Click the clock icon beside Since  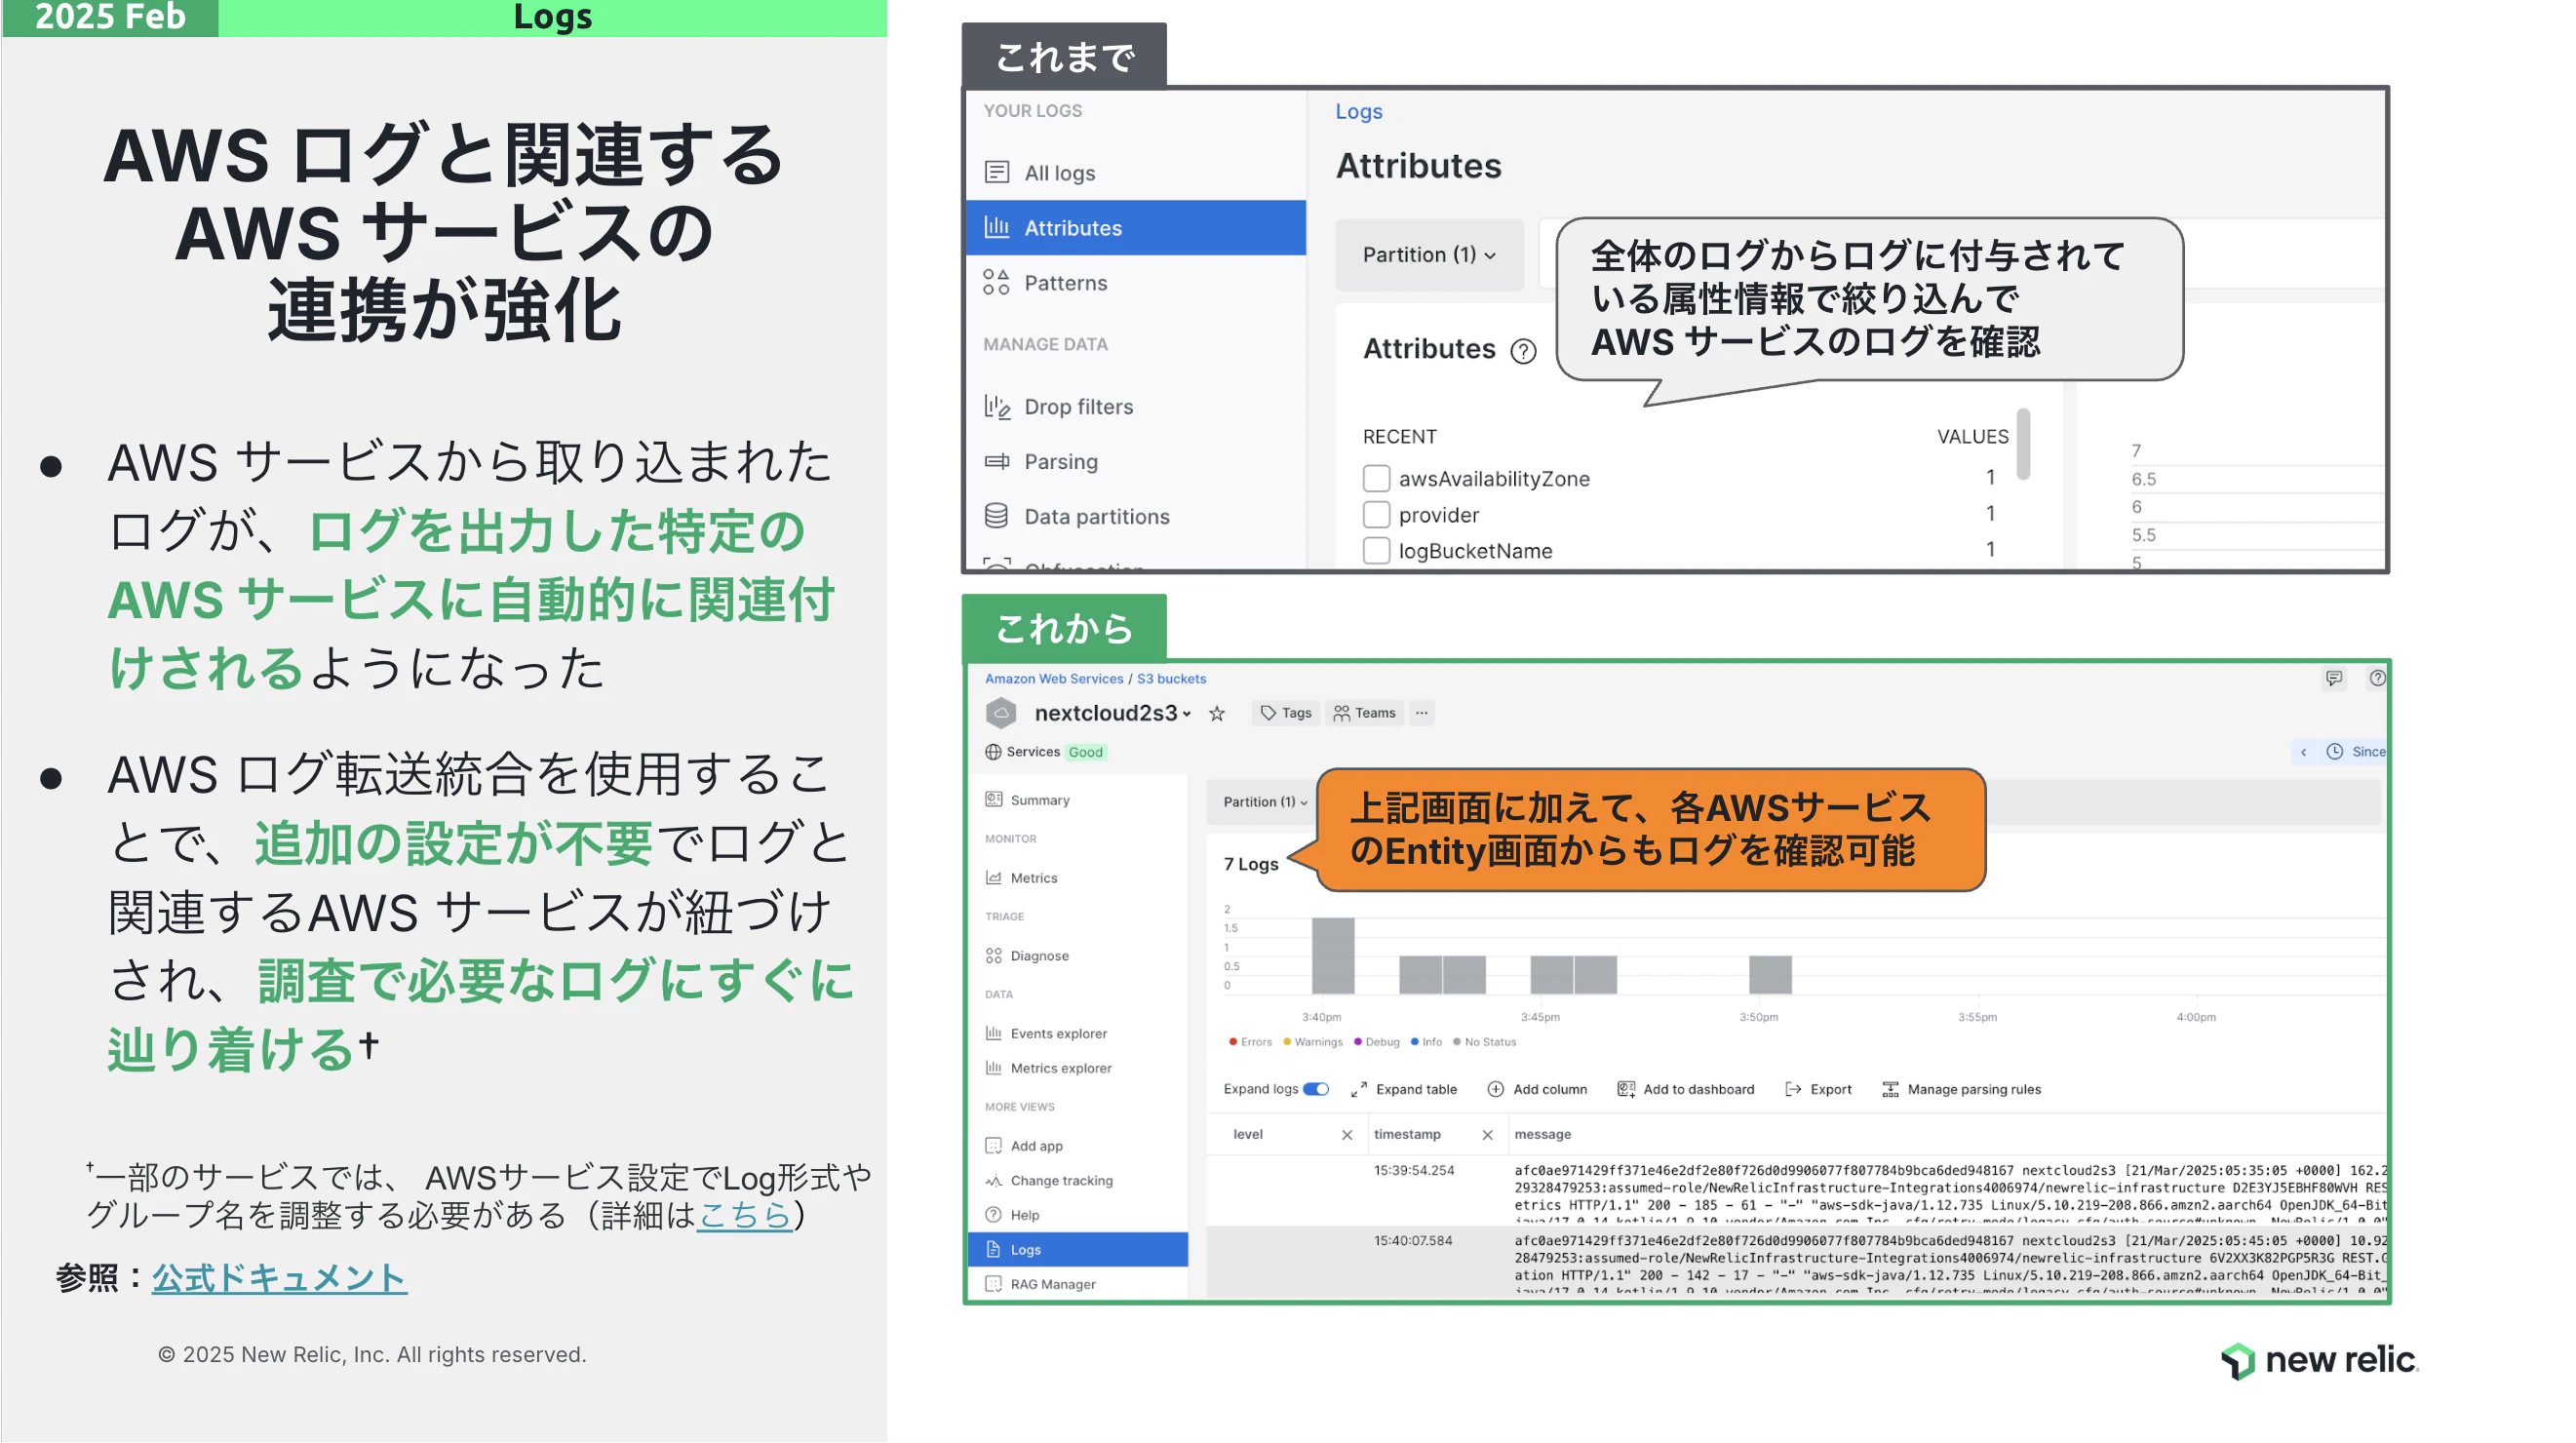[2334, 752]
